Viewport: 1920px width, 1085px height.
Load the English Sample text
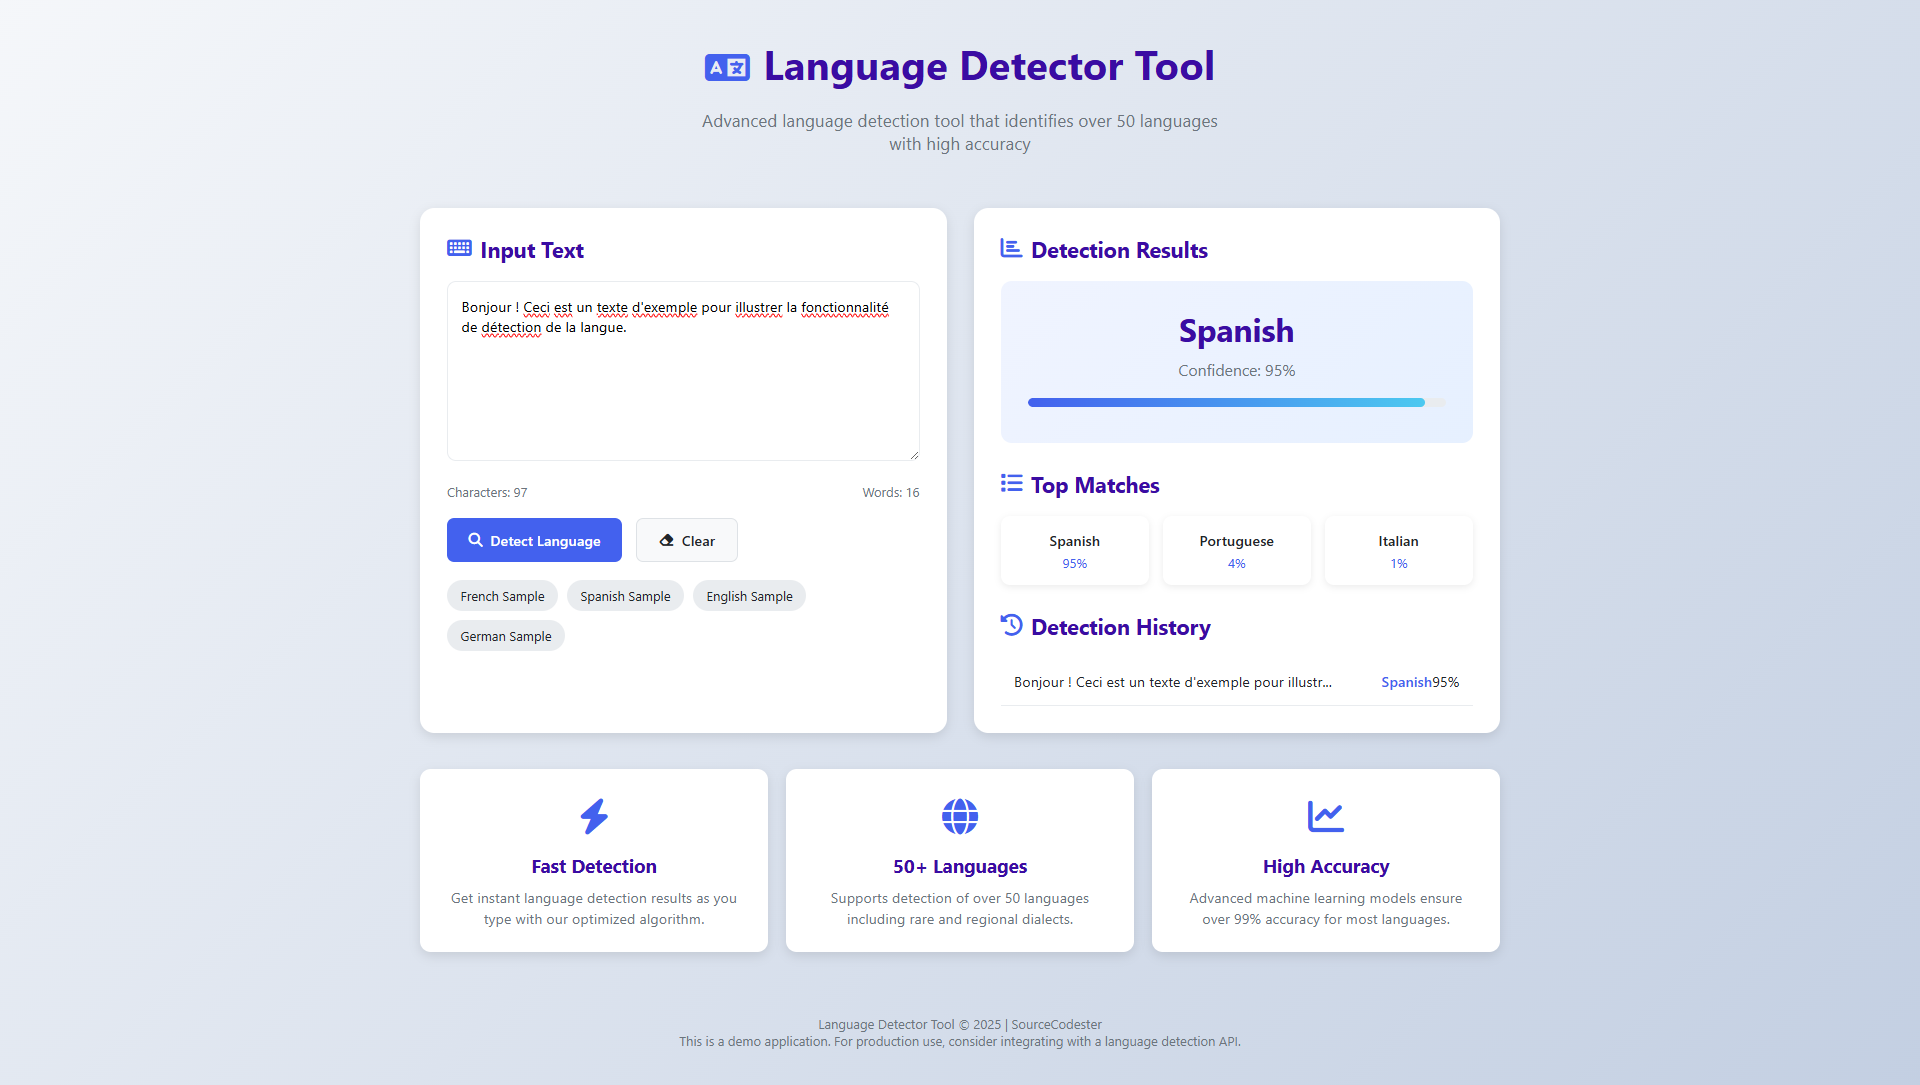[749, 596]
